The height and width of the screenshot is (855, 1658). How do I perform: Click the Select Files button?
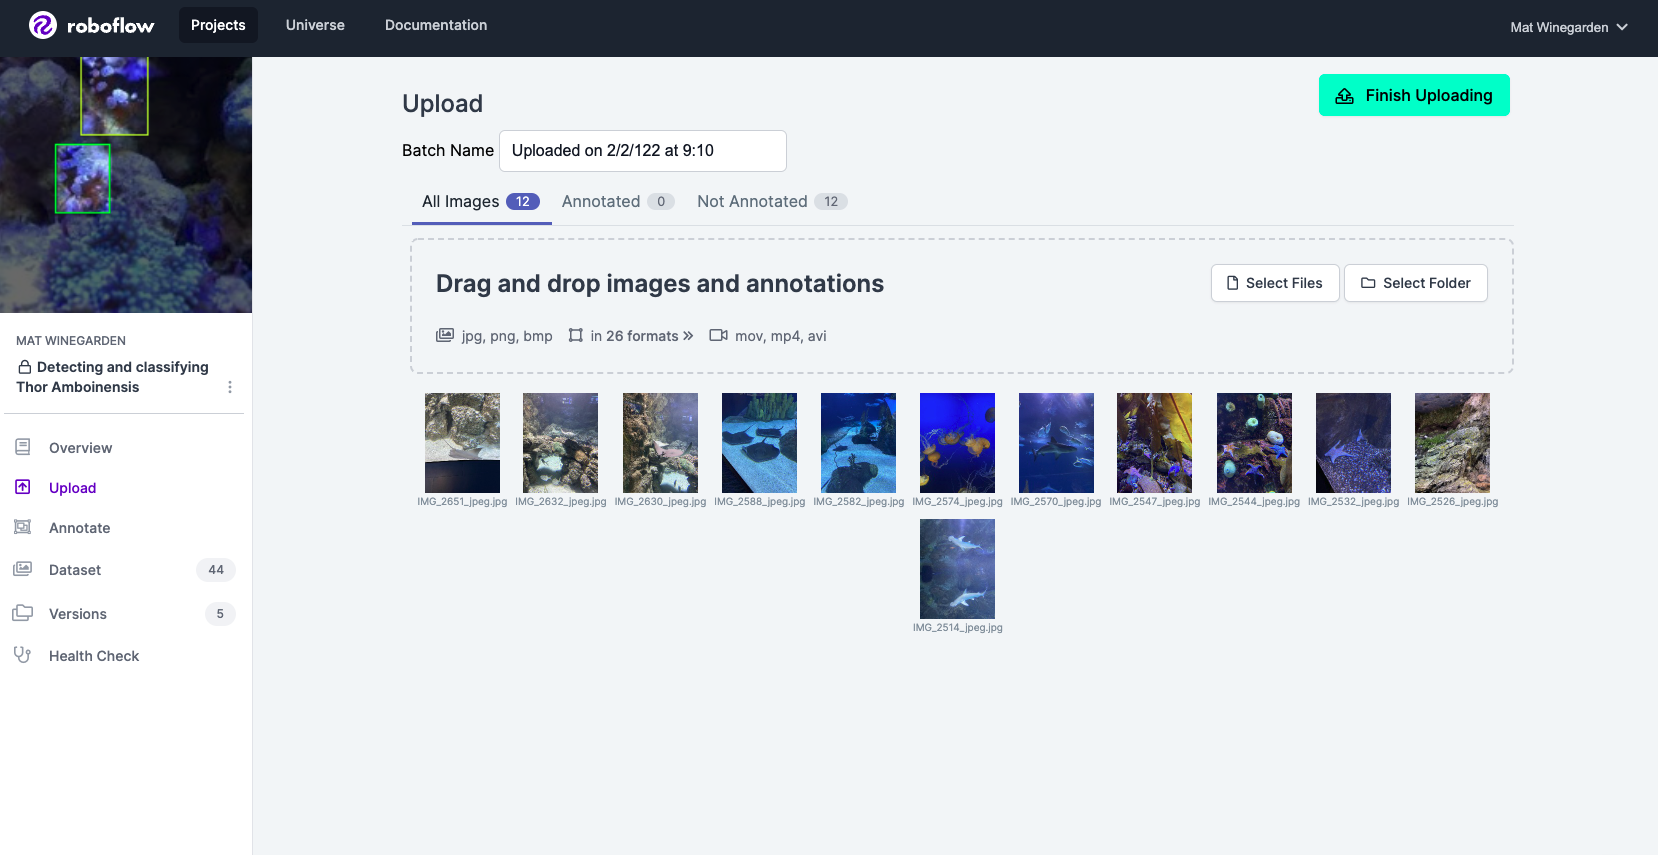(1274, 283)
